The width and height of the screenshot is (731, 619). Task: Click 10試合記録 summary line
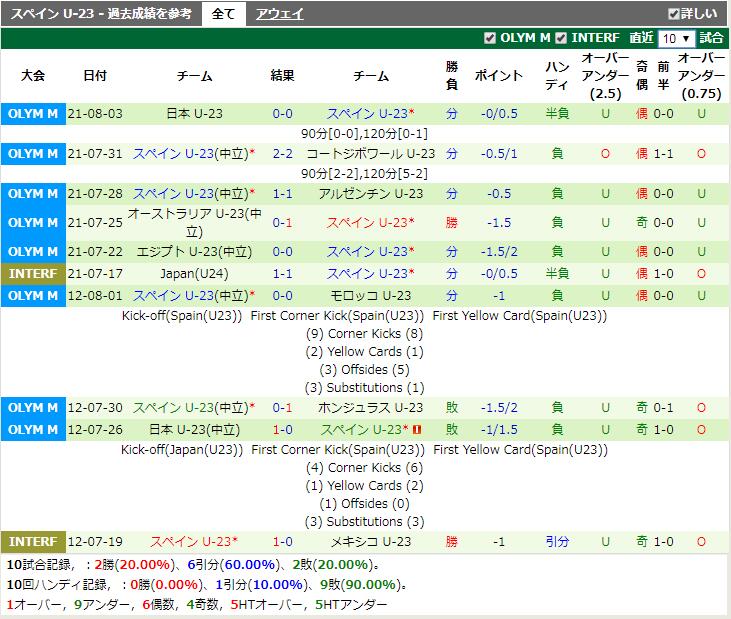coord(194,565)
